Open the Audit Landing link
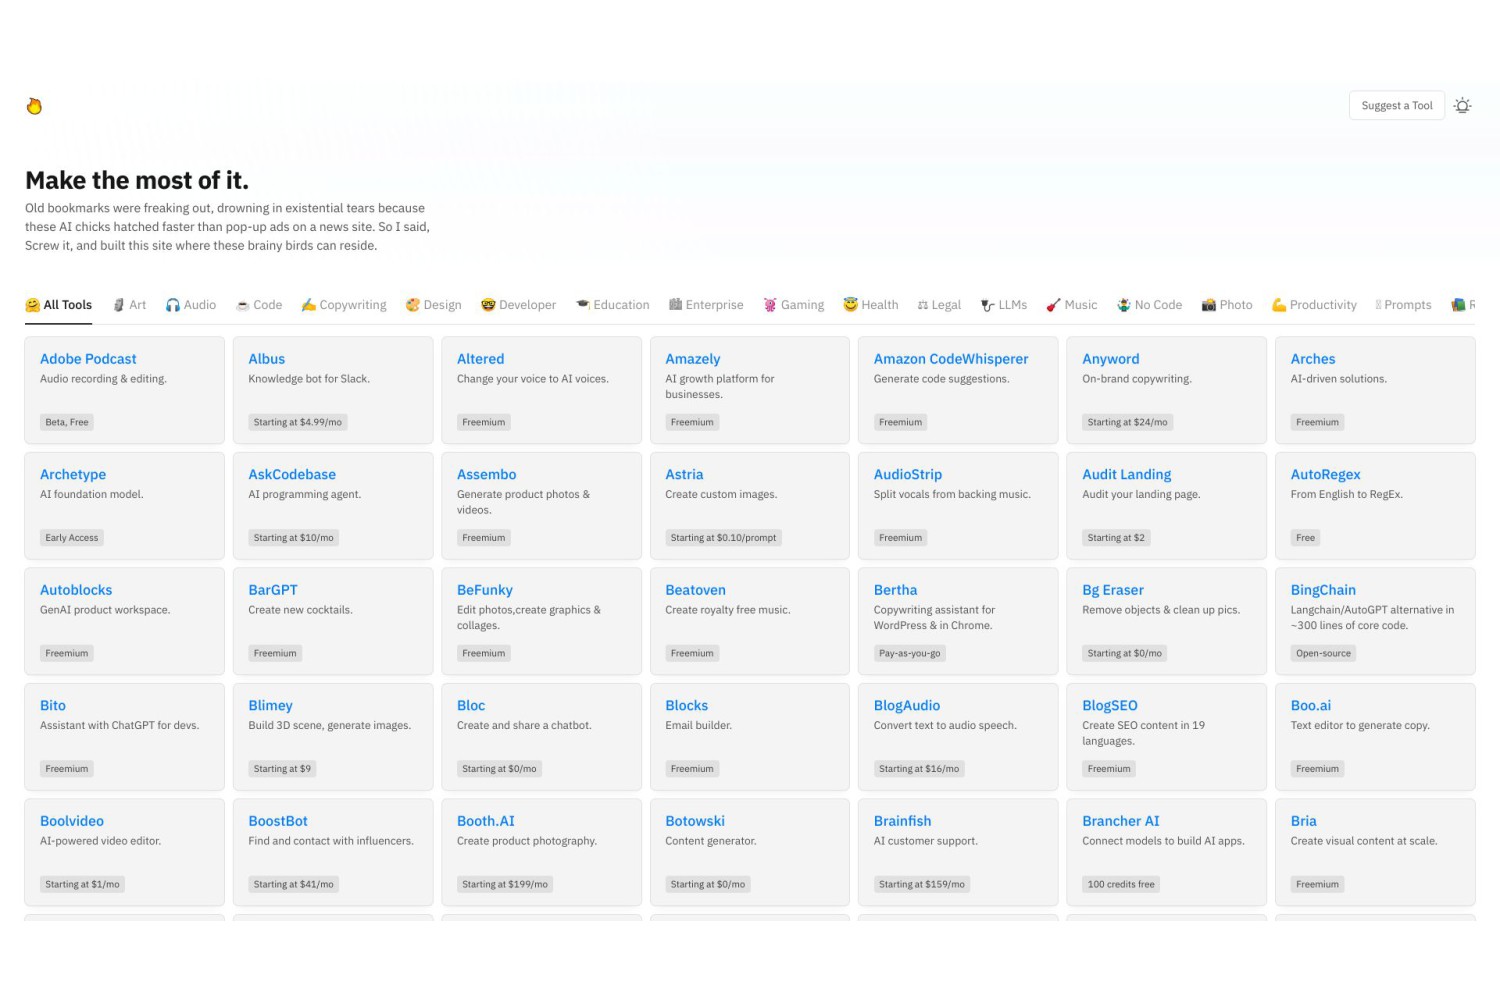1500x1000 pixels. pos(1127,475)
